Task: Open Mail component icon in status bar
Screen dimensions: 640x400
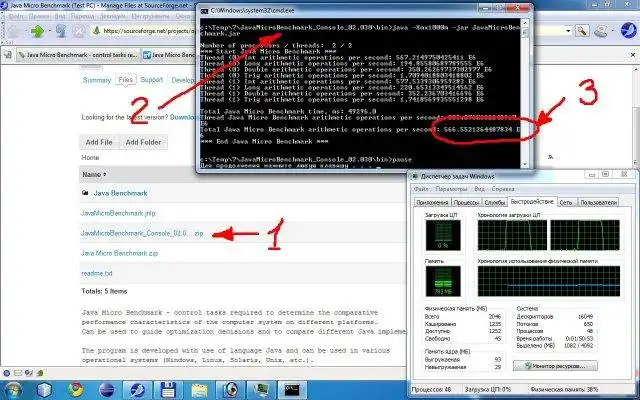Action: 18,373
